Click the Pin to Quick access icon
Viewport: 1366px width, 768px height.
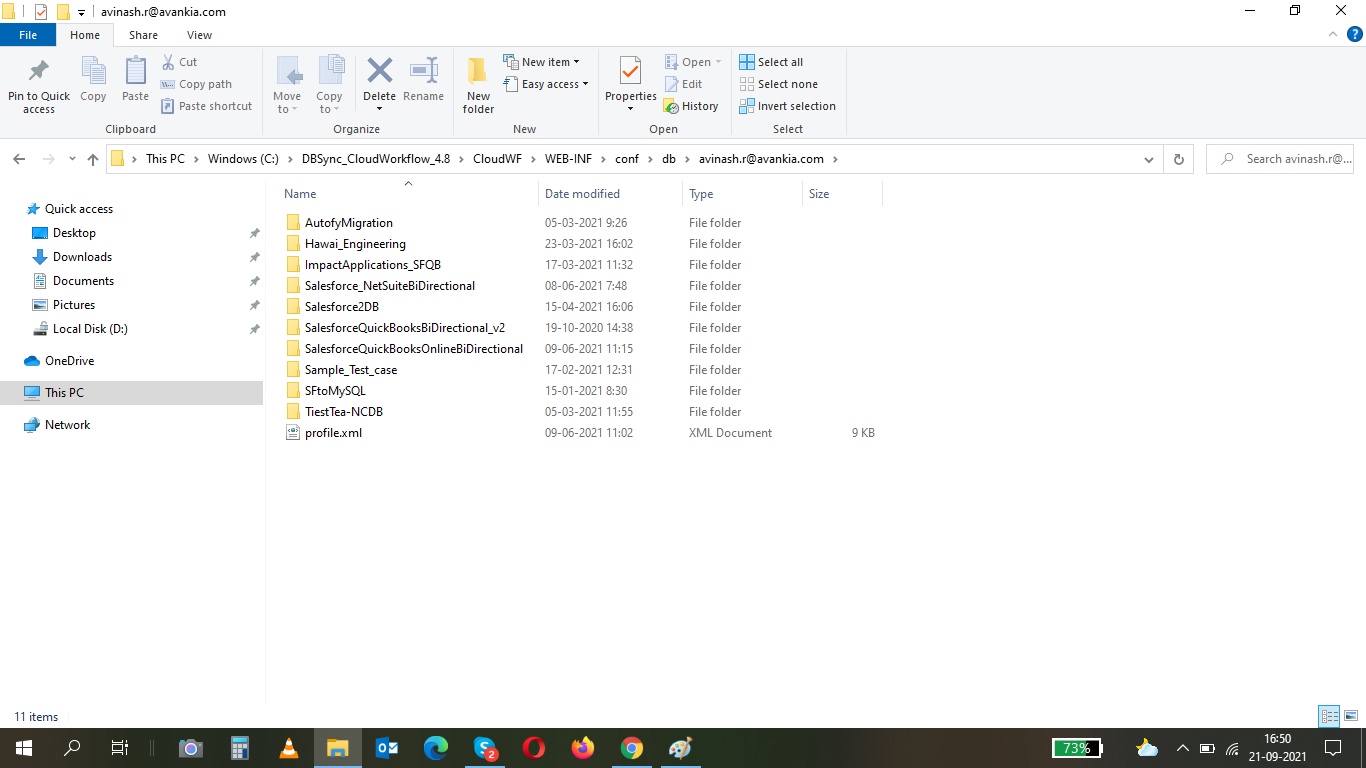coord(39,73)
